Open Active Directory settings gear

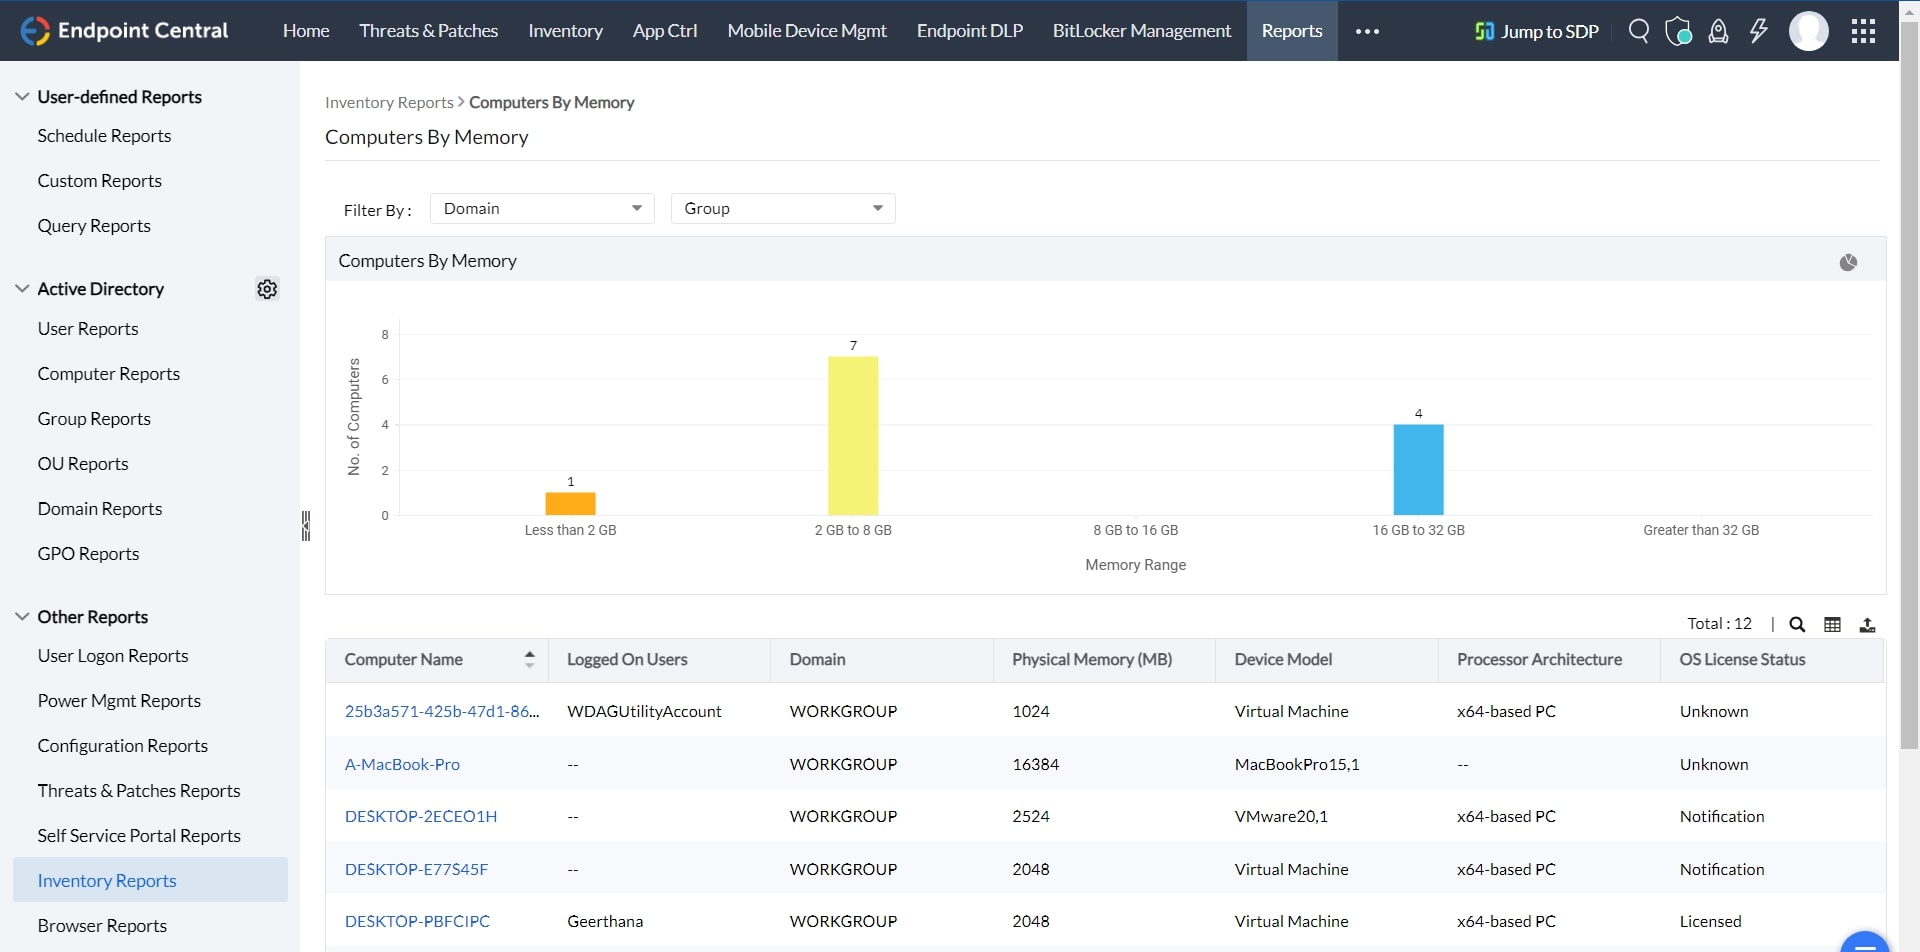[267, 289]
